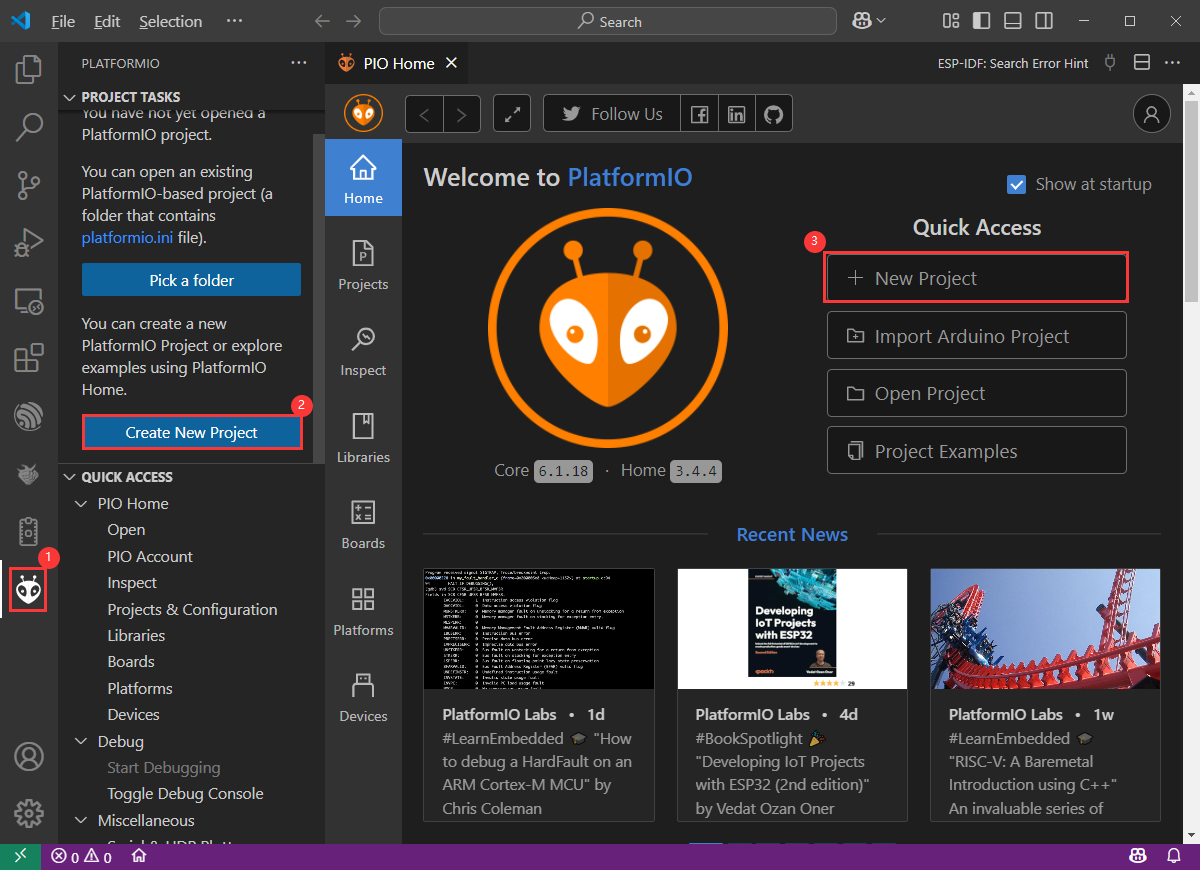Open the Selection menu
Viewport: 1200px width, 870px height.
170,21
